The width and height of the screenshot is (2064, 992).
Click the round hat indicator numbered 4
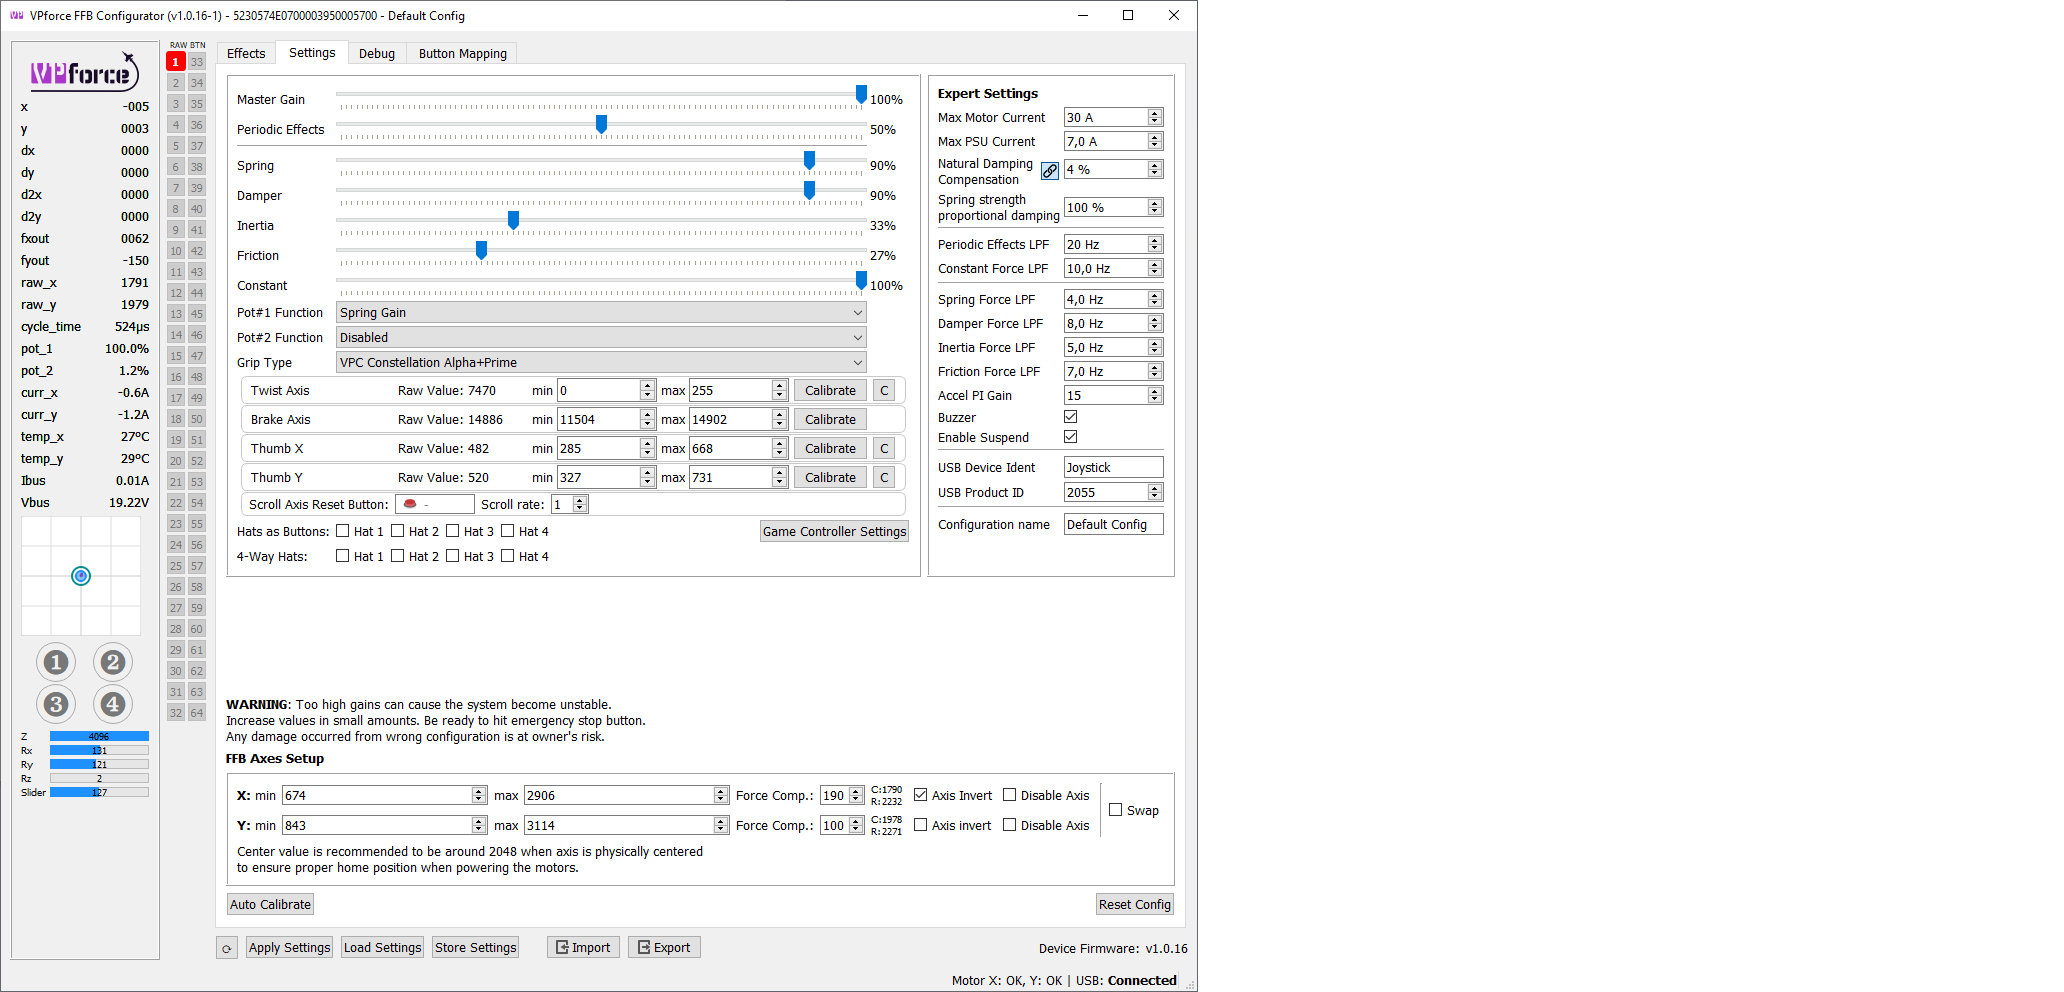pyautogui.click(x=113, y=704)
